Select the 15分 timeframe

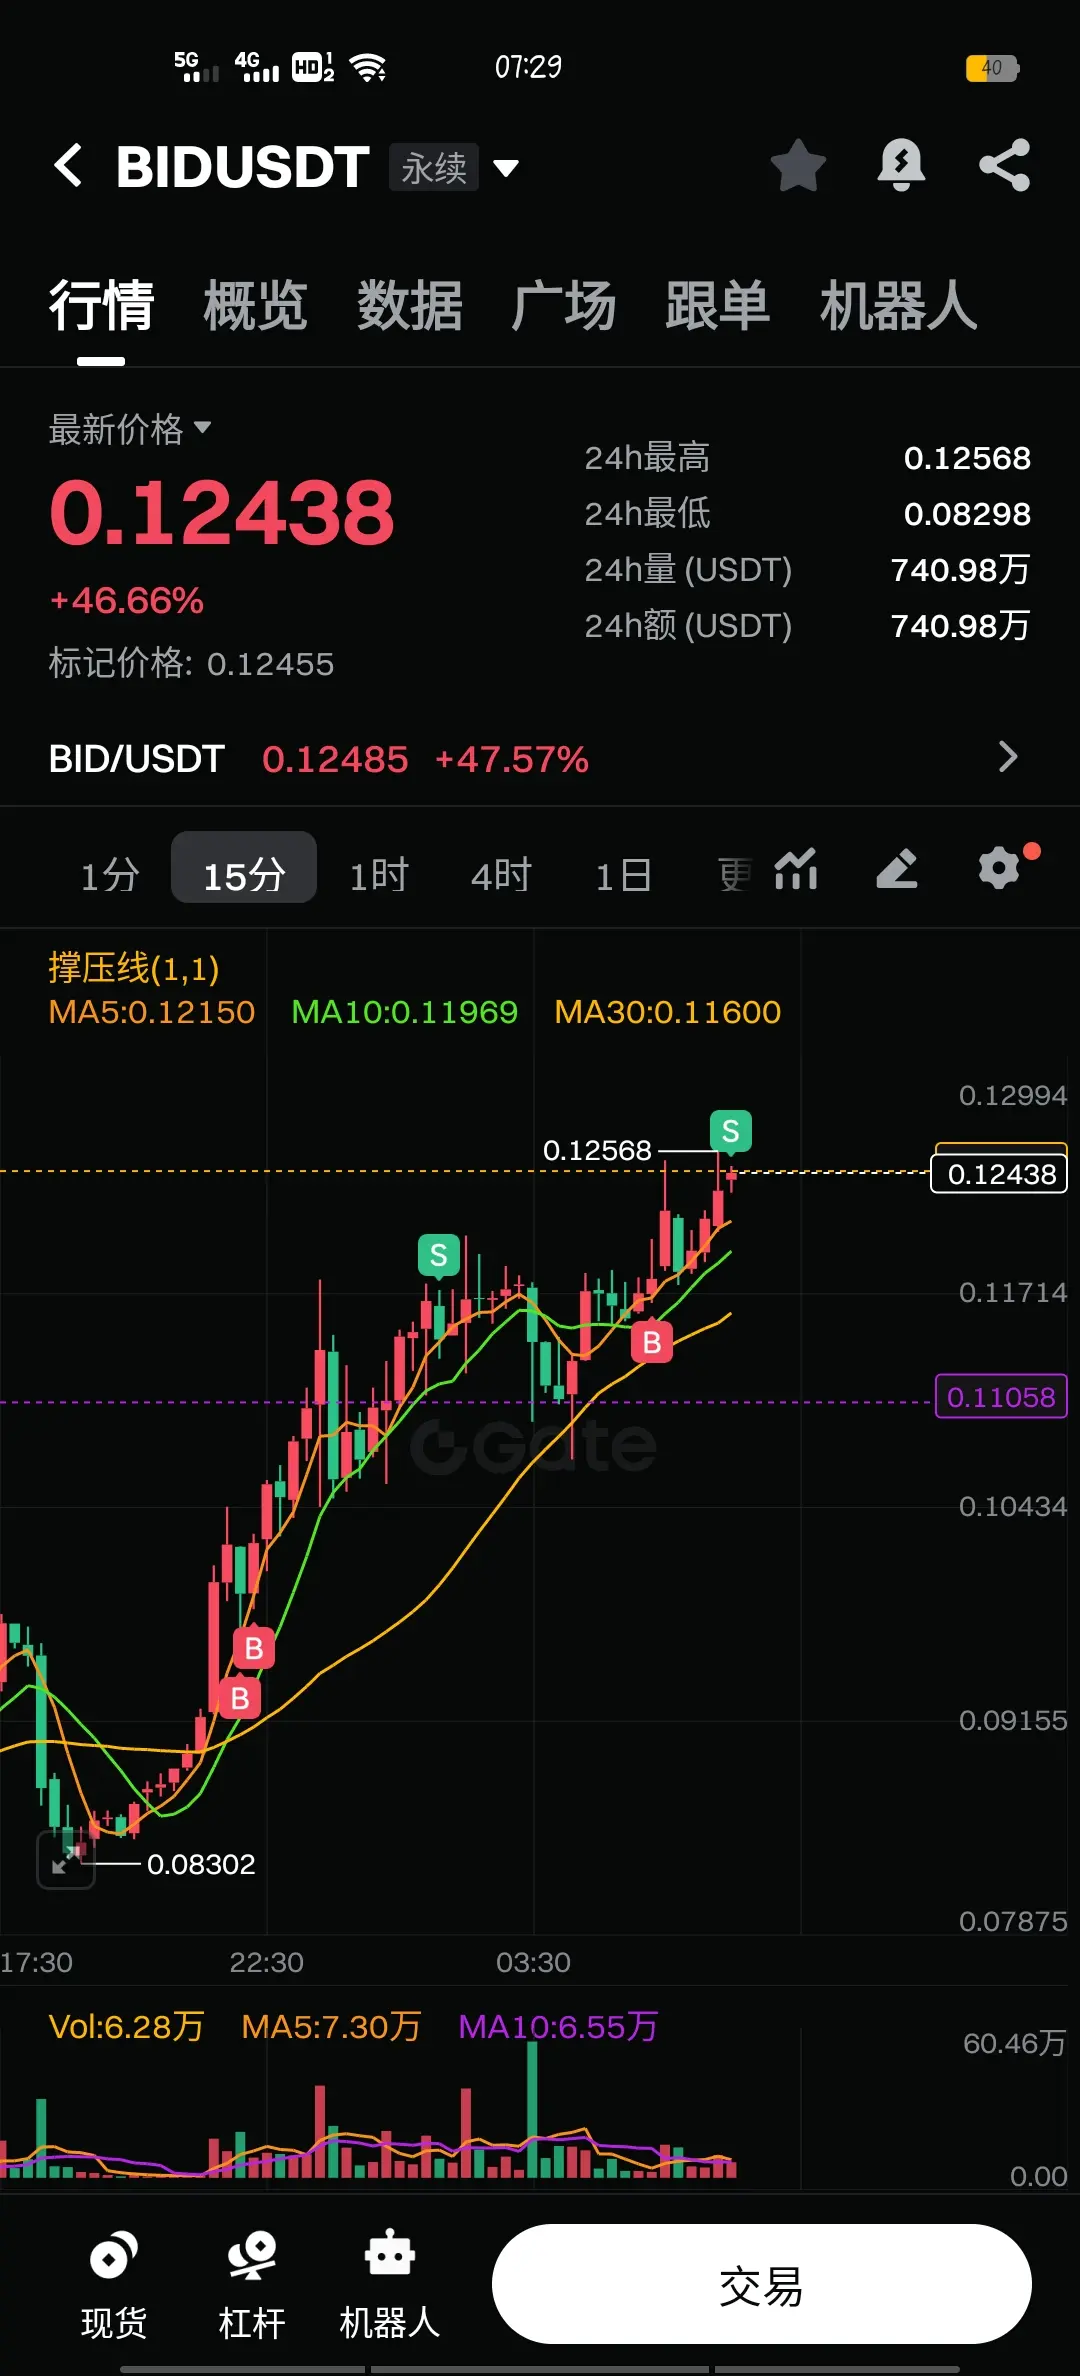[x=244, y=868]
